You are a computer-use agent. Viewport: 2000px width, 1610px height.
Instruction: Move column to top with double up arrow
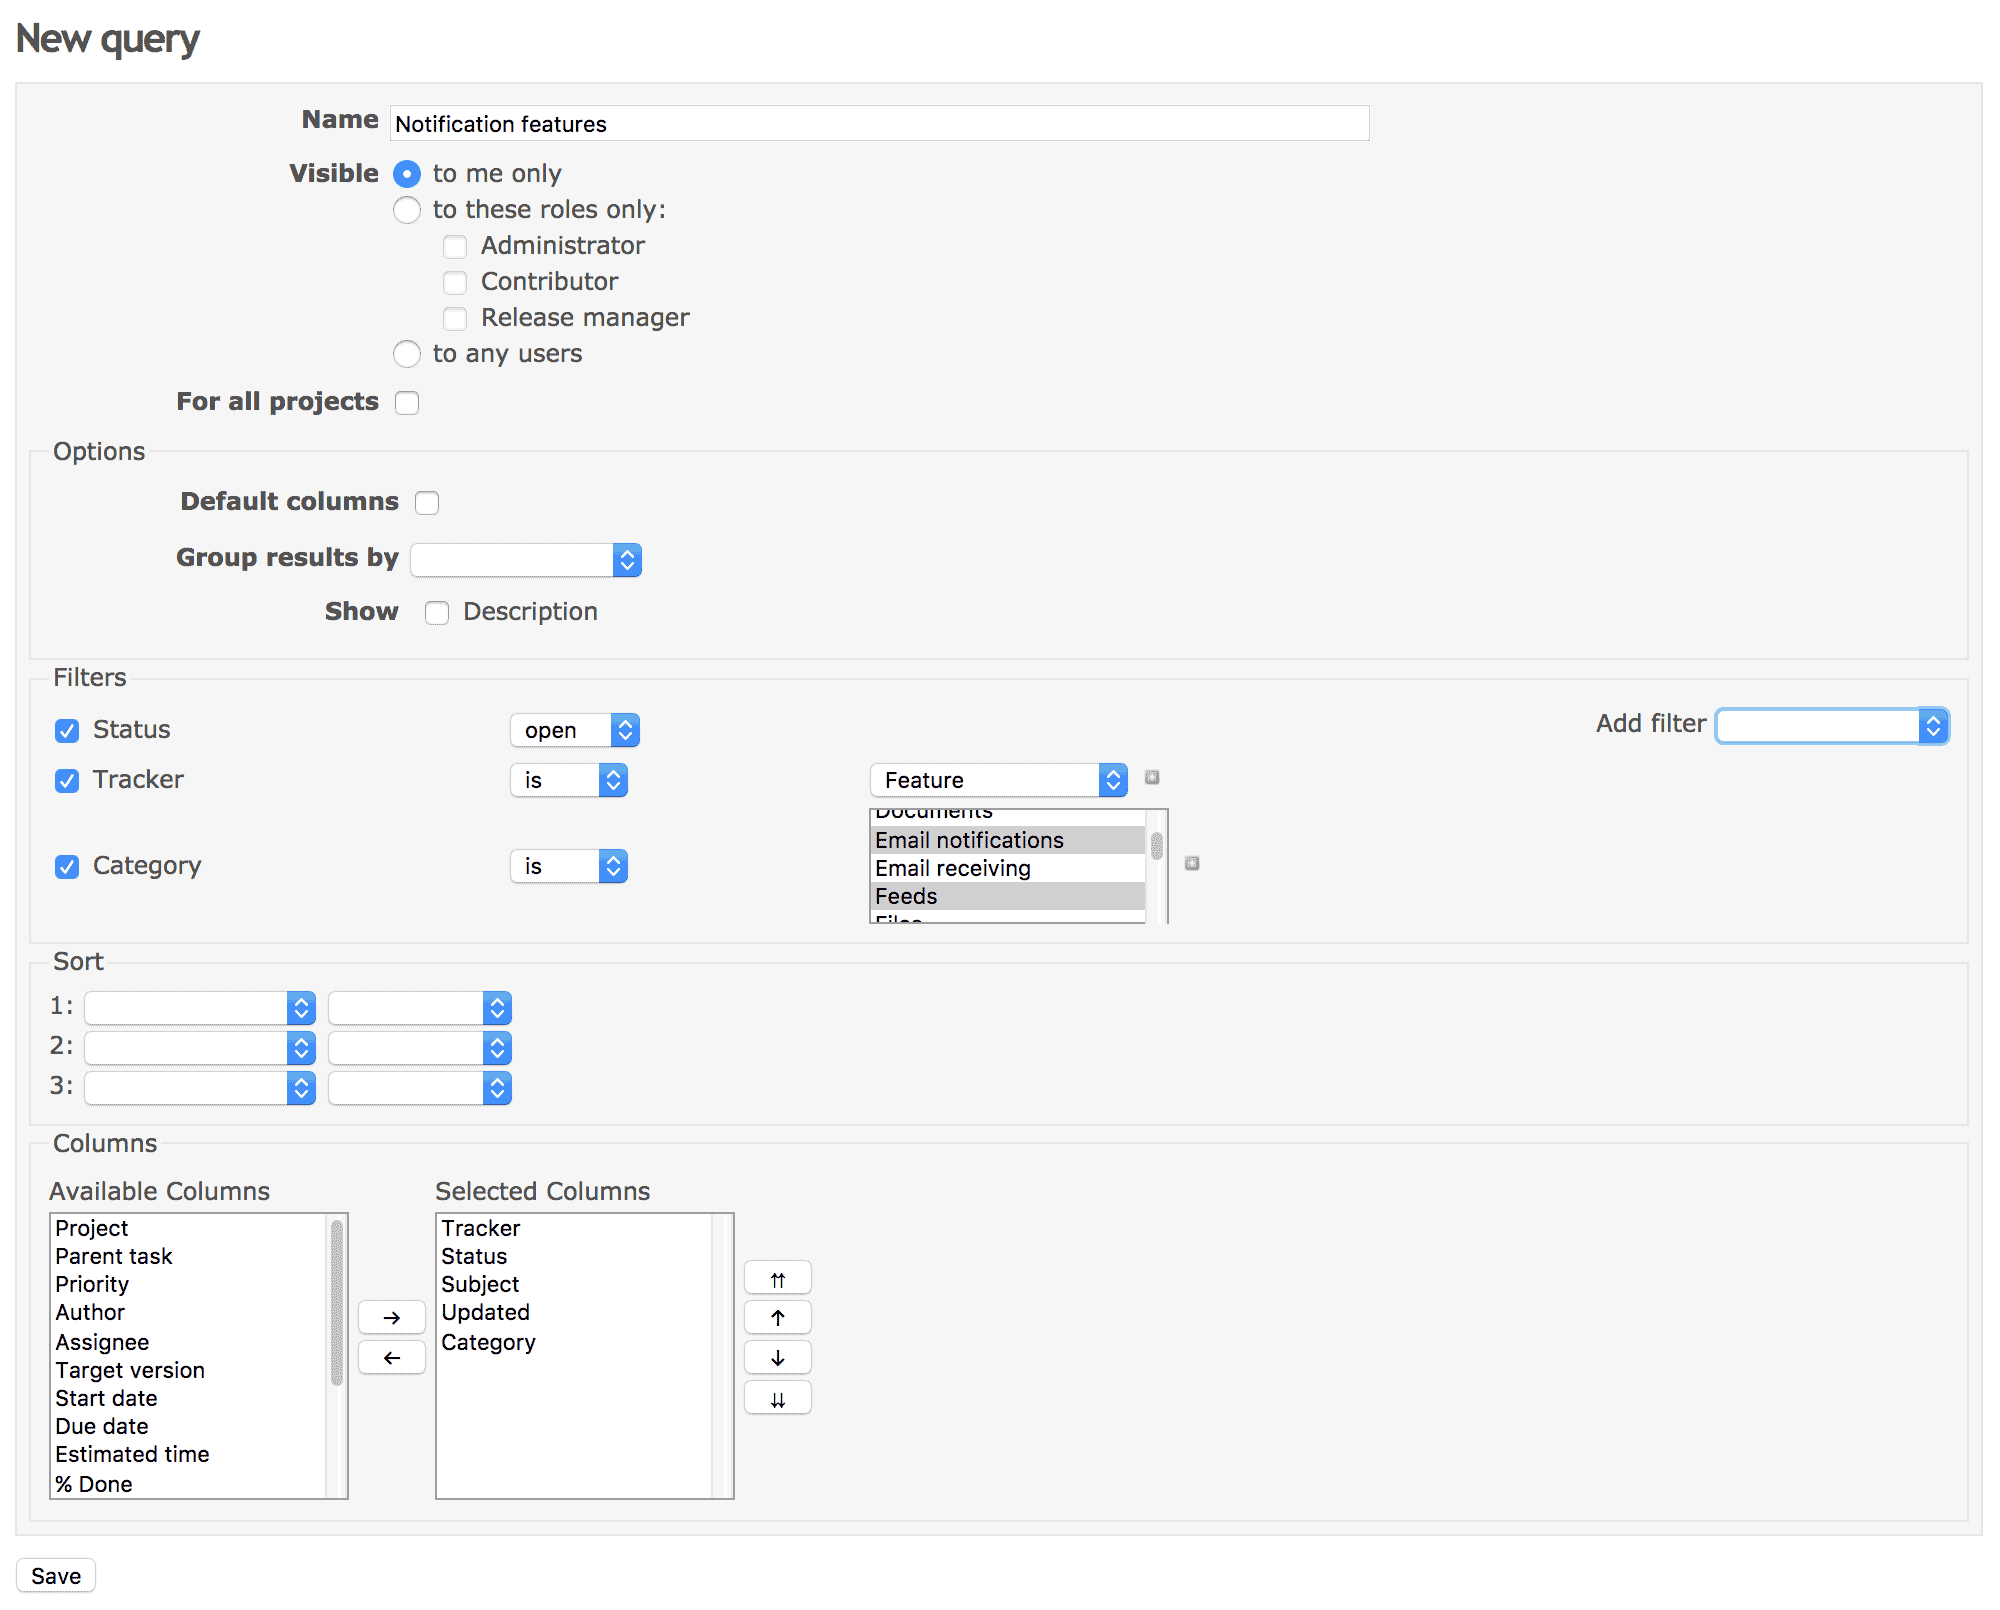pyautogui.click(x=777, y=1279)
